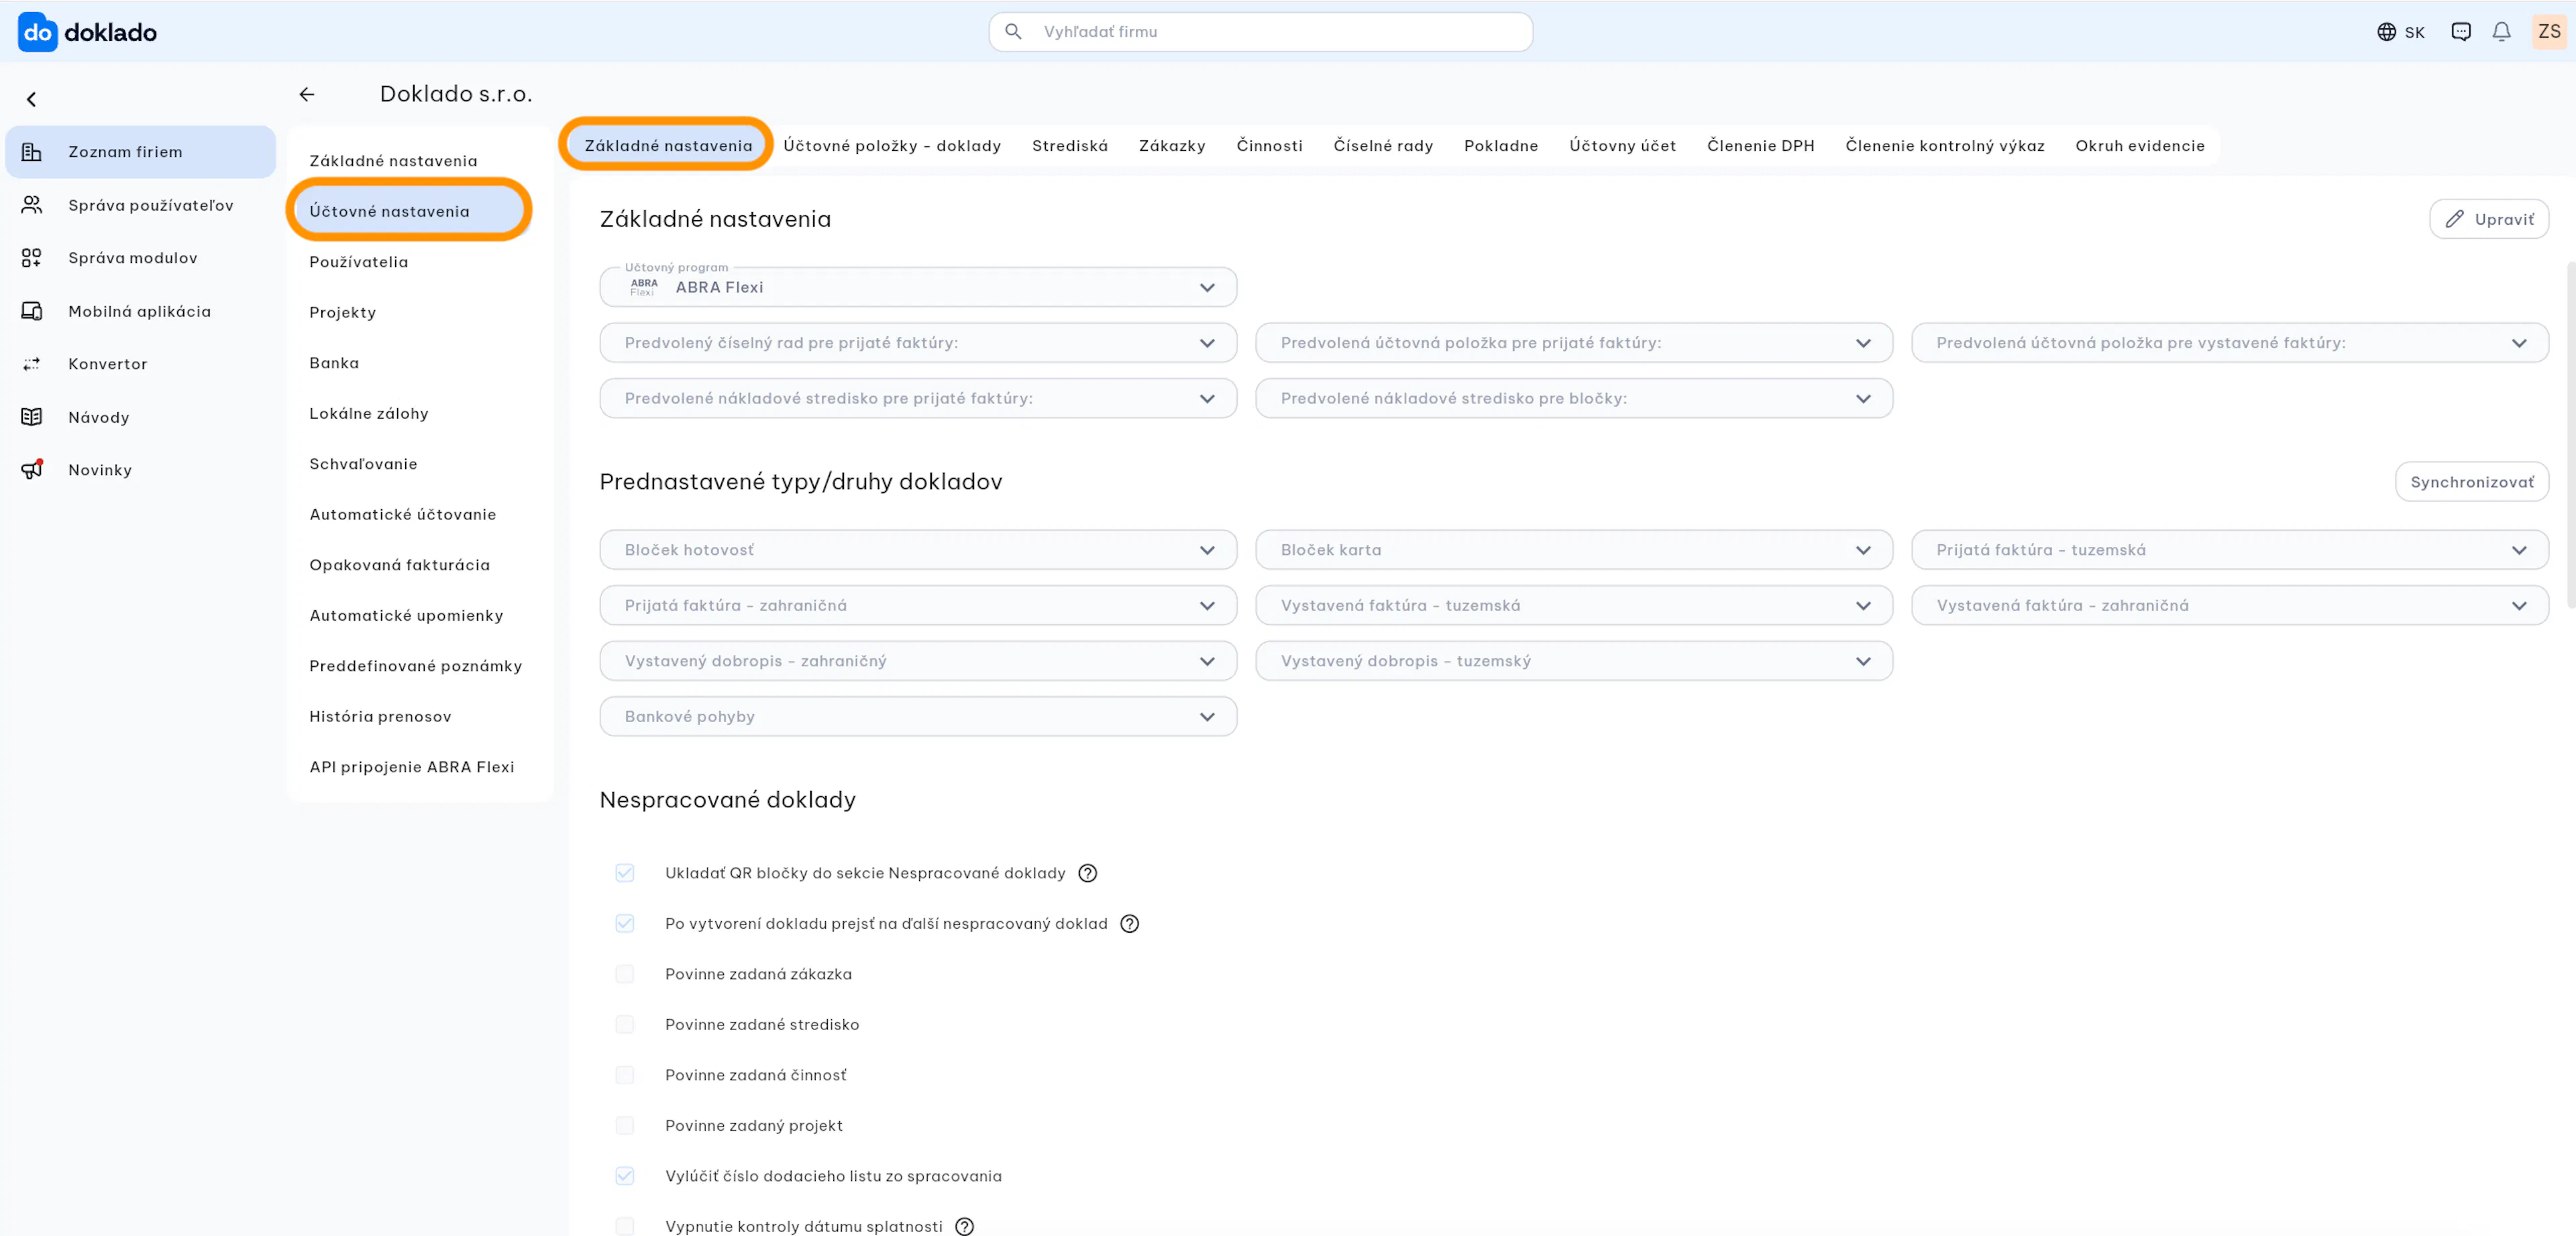Screen dimensions: 2576x1236
Task: Expand Bankové pohyby dropdown
Action: [x=918, y=717]
